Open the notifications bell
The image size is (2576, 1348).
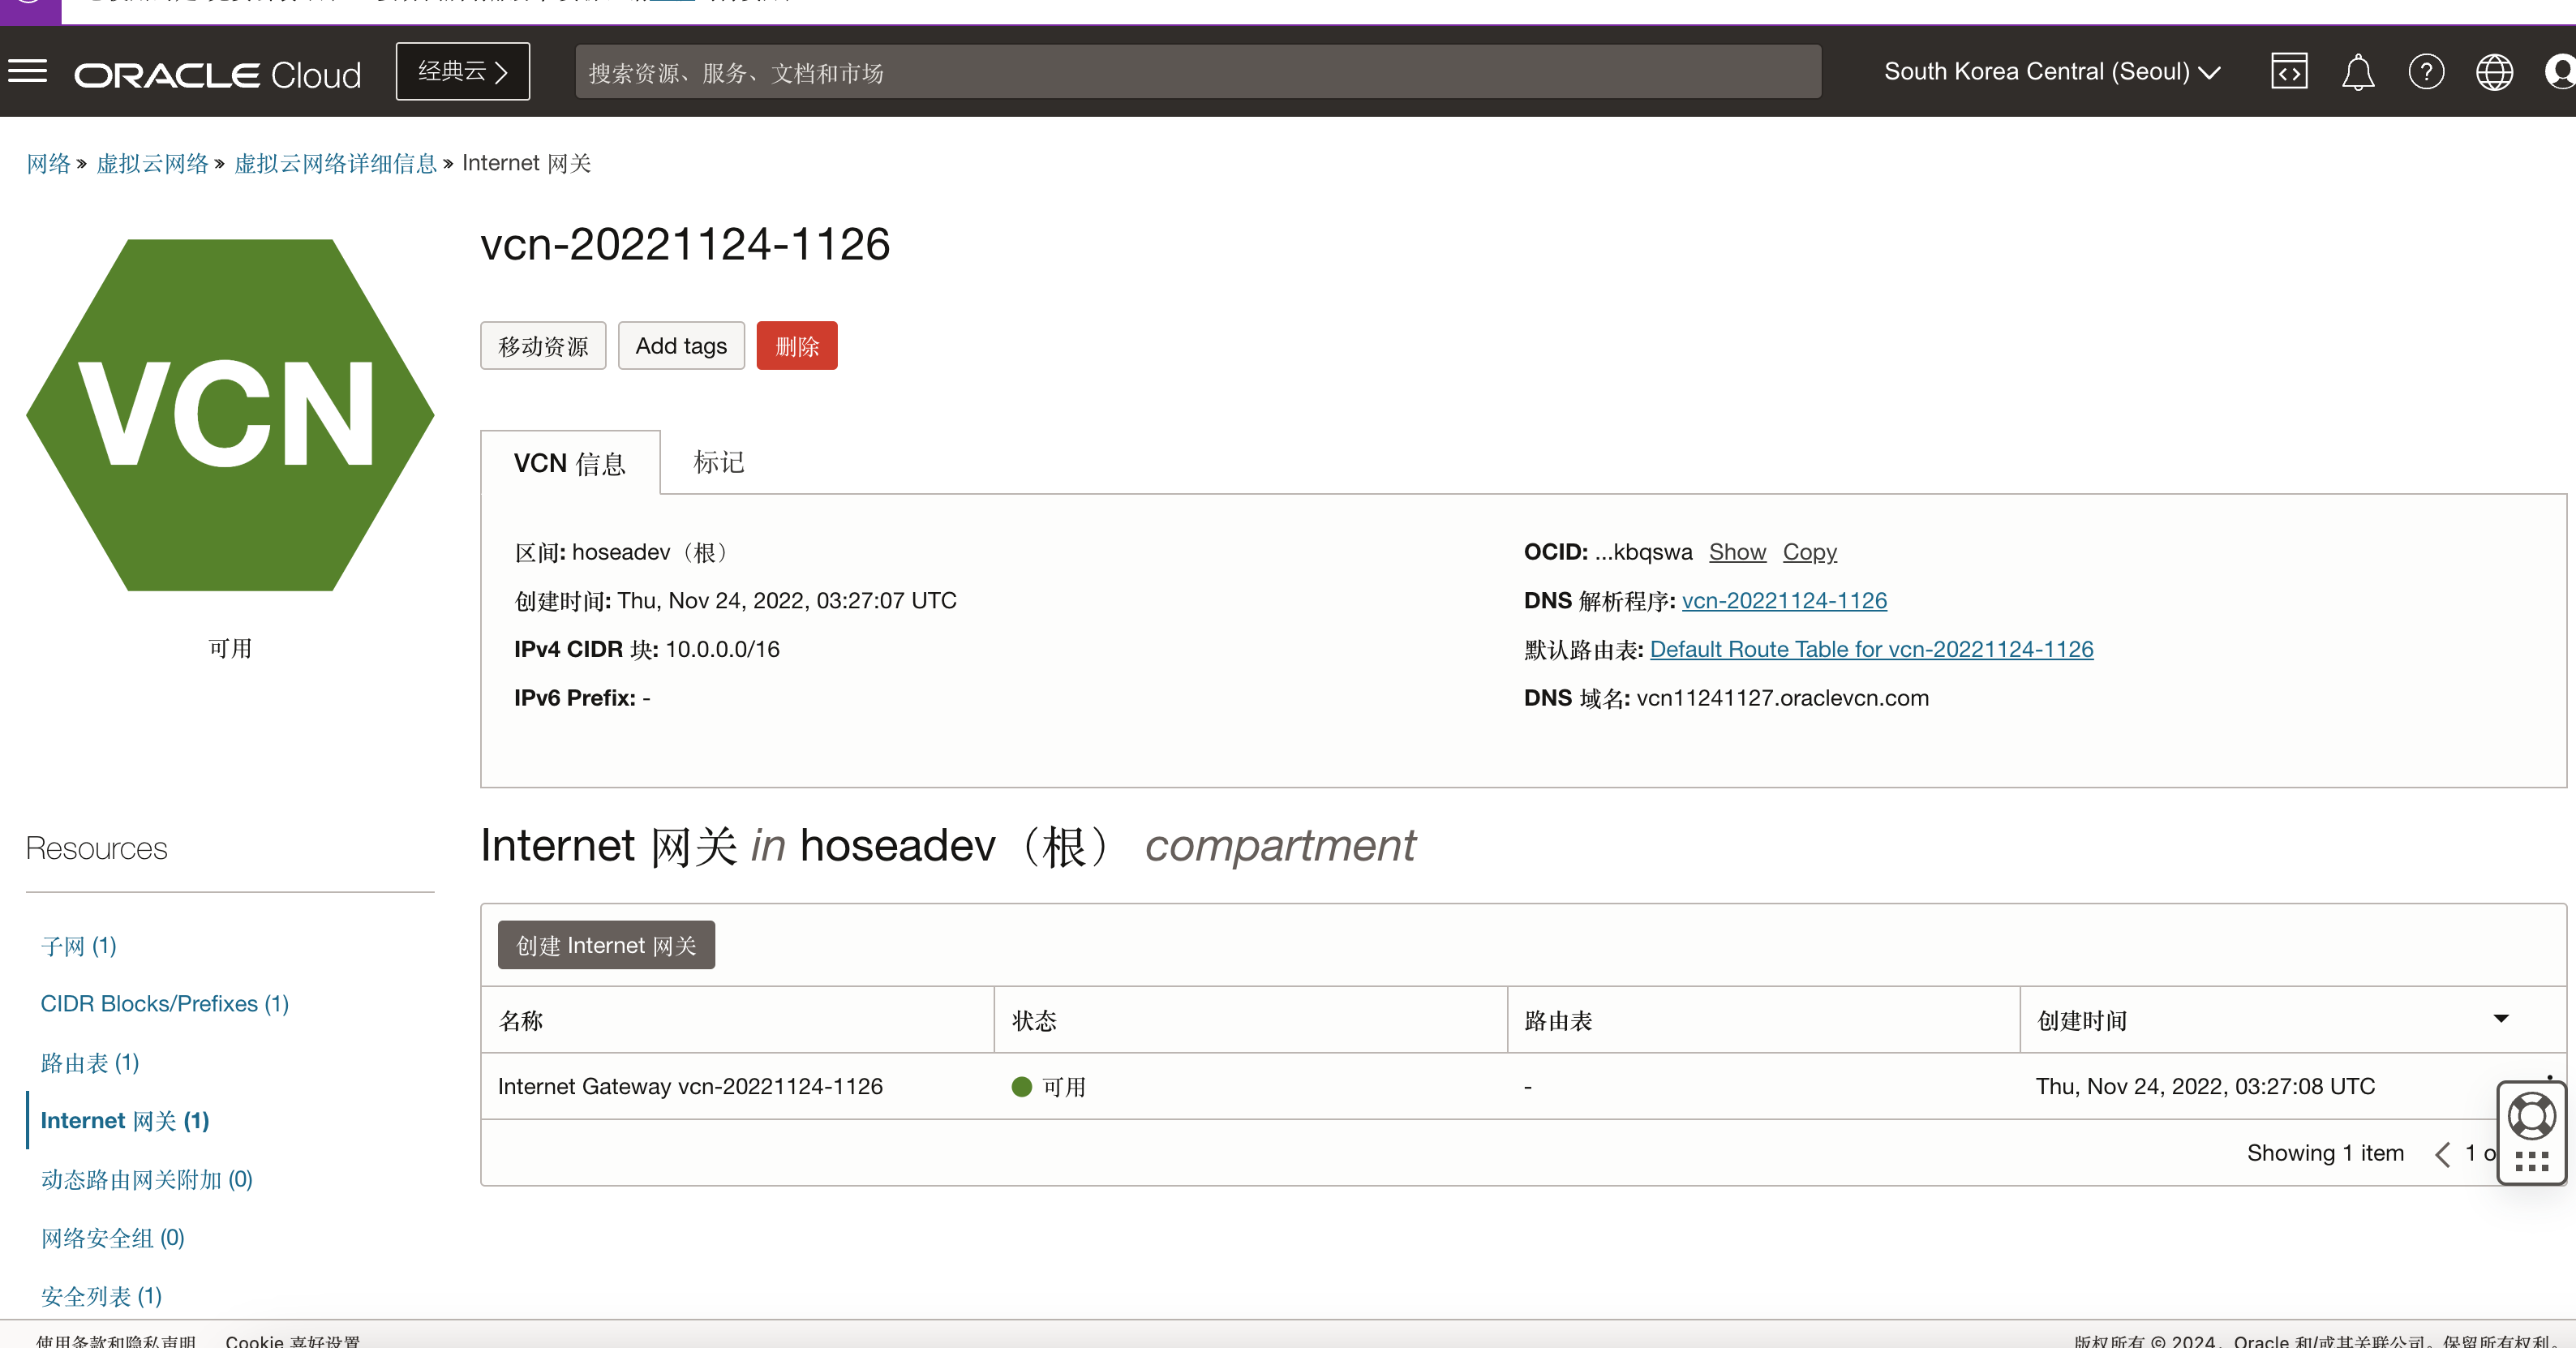[2357, 72]
